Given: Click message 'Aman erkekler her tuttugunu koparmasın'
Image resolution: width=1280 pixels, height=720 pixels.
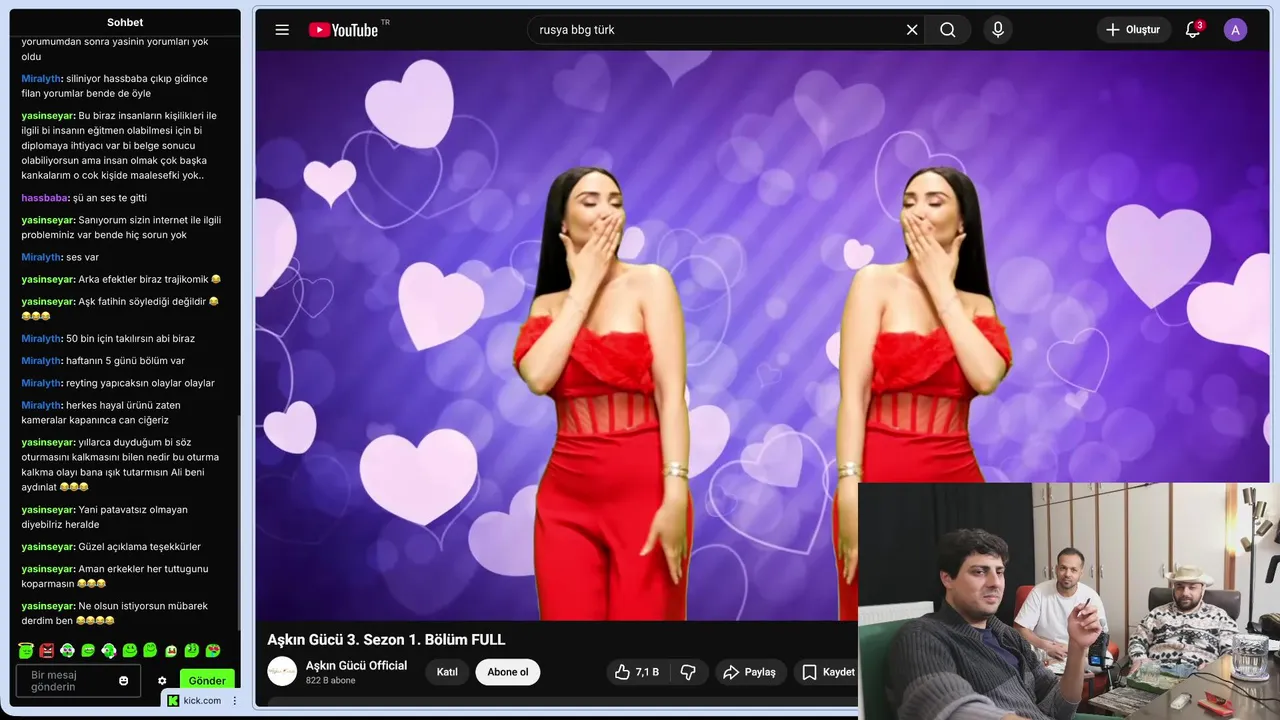Looking at the screenshot, I should tap(115, 576).
